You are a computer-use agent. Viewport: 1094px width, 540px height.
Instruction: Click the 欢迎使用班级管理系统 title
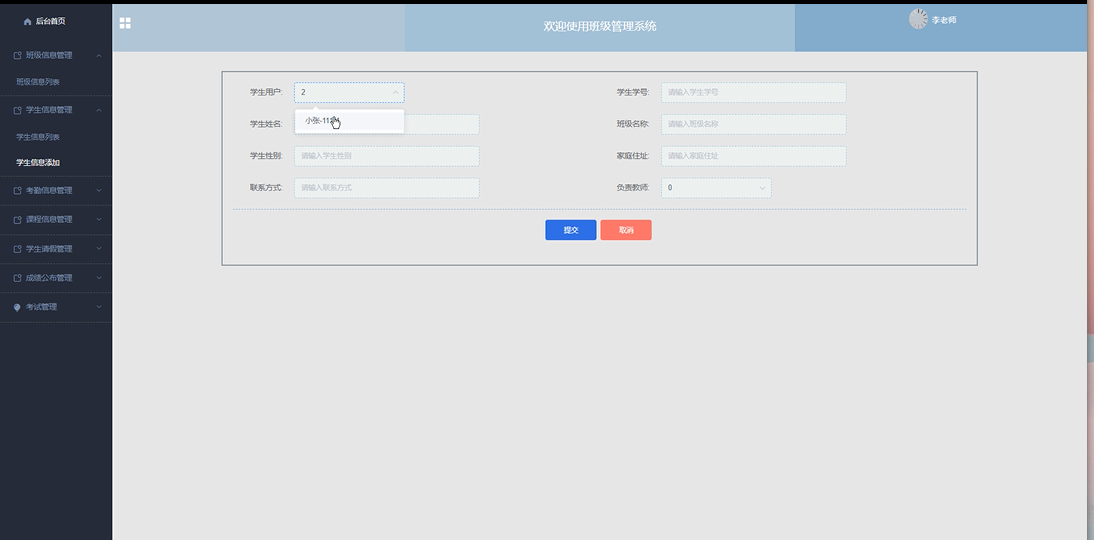coord(600,27)
